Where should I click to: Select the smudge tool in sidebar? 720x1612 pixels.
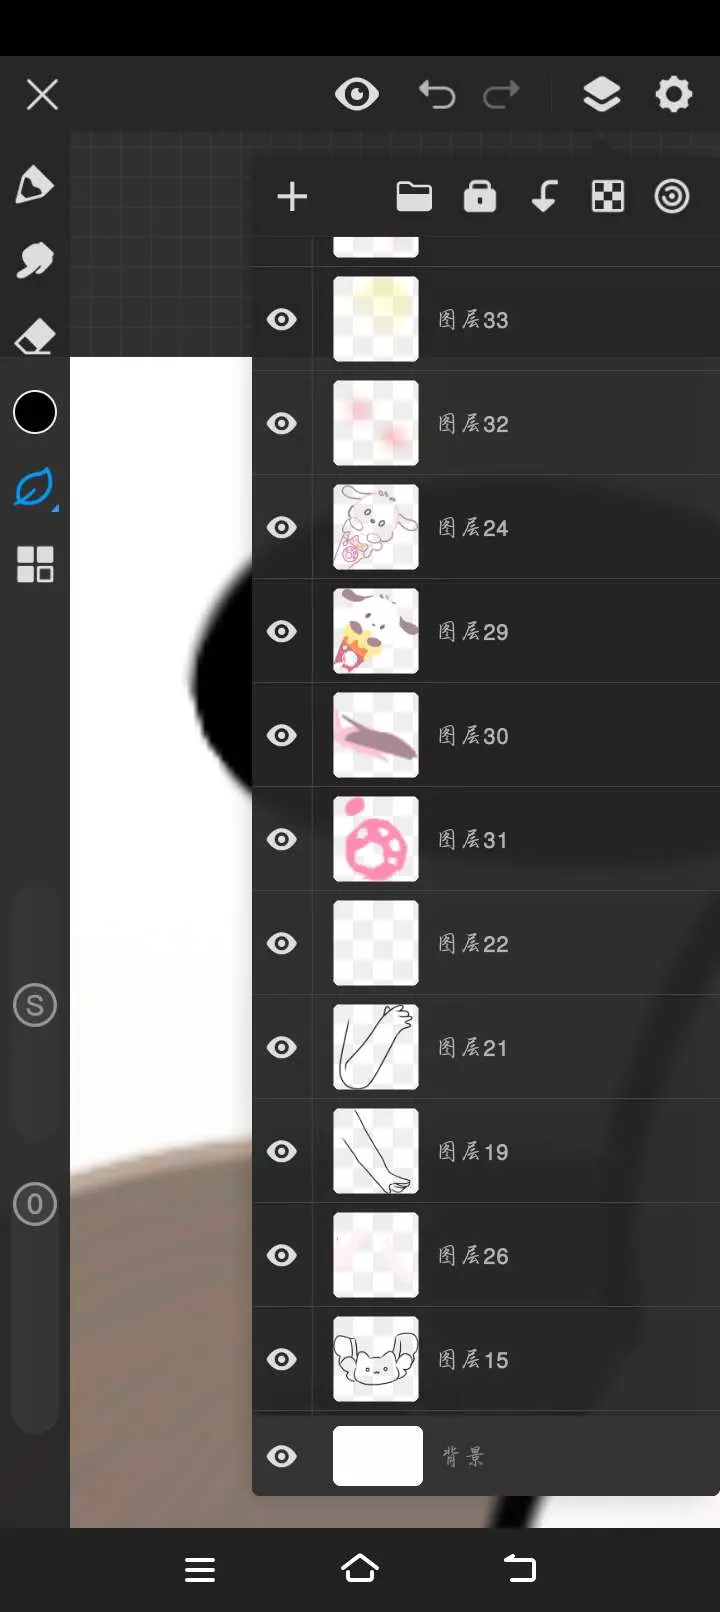pyautogui.click(x=35, y=260)
